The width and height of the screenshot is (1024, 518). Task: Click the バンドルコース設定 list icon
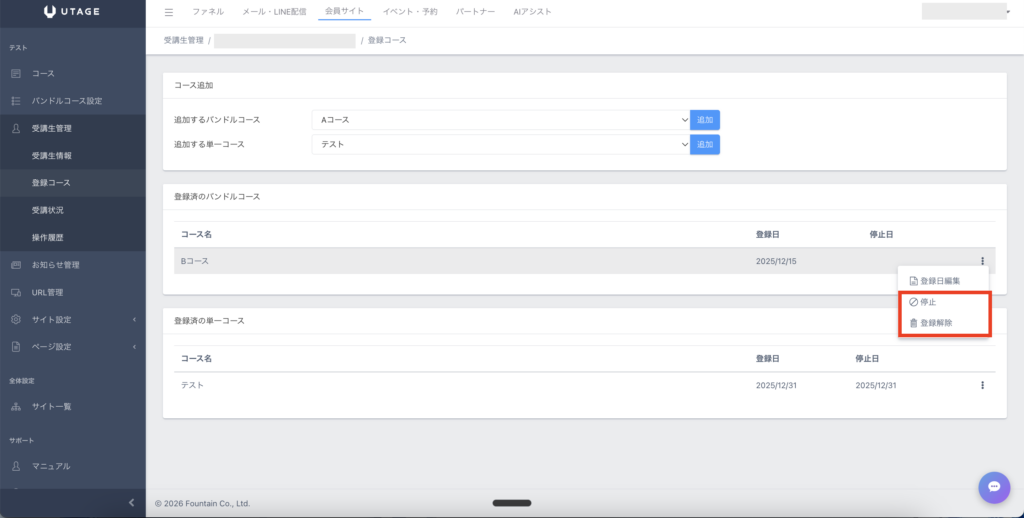[x=16, y=101]
